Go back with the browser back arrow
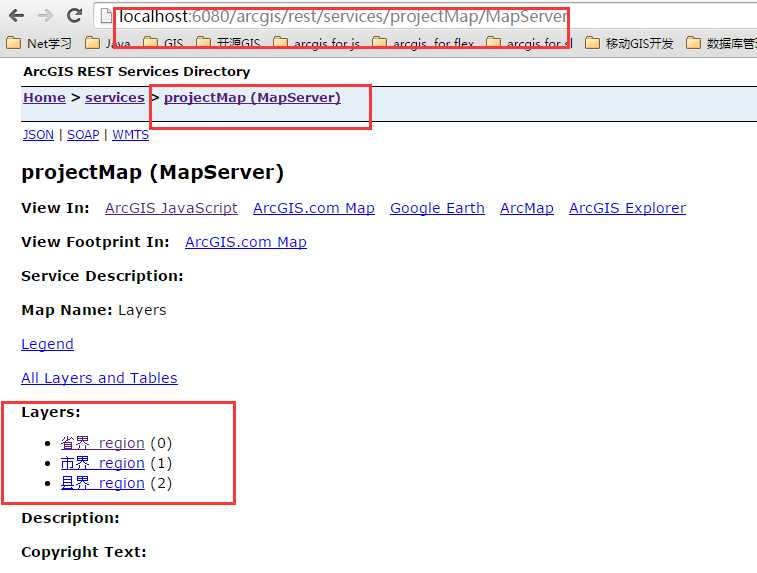Image resolution: width=757 pixels, height=573 pixels. [x=16, y=16]
